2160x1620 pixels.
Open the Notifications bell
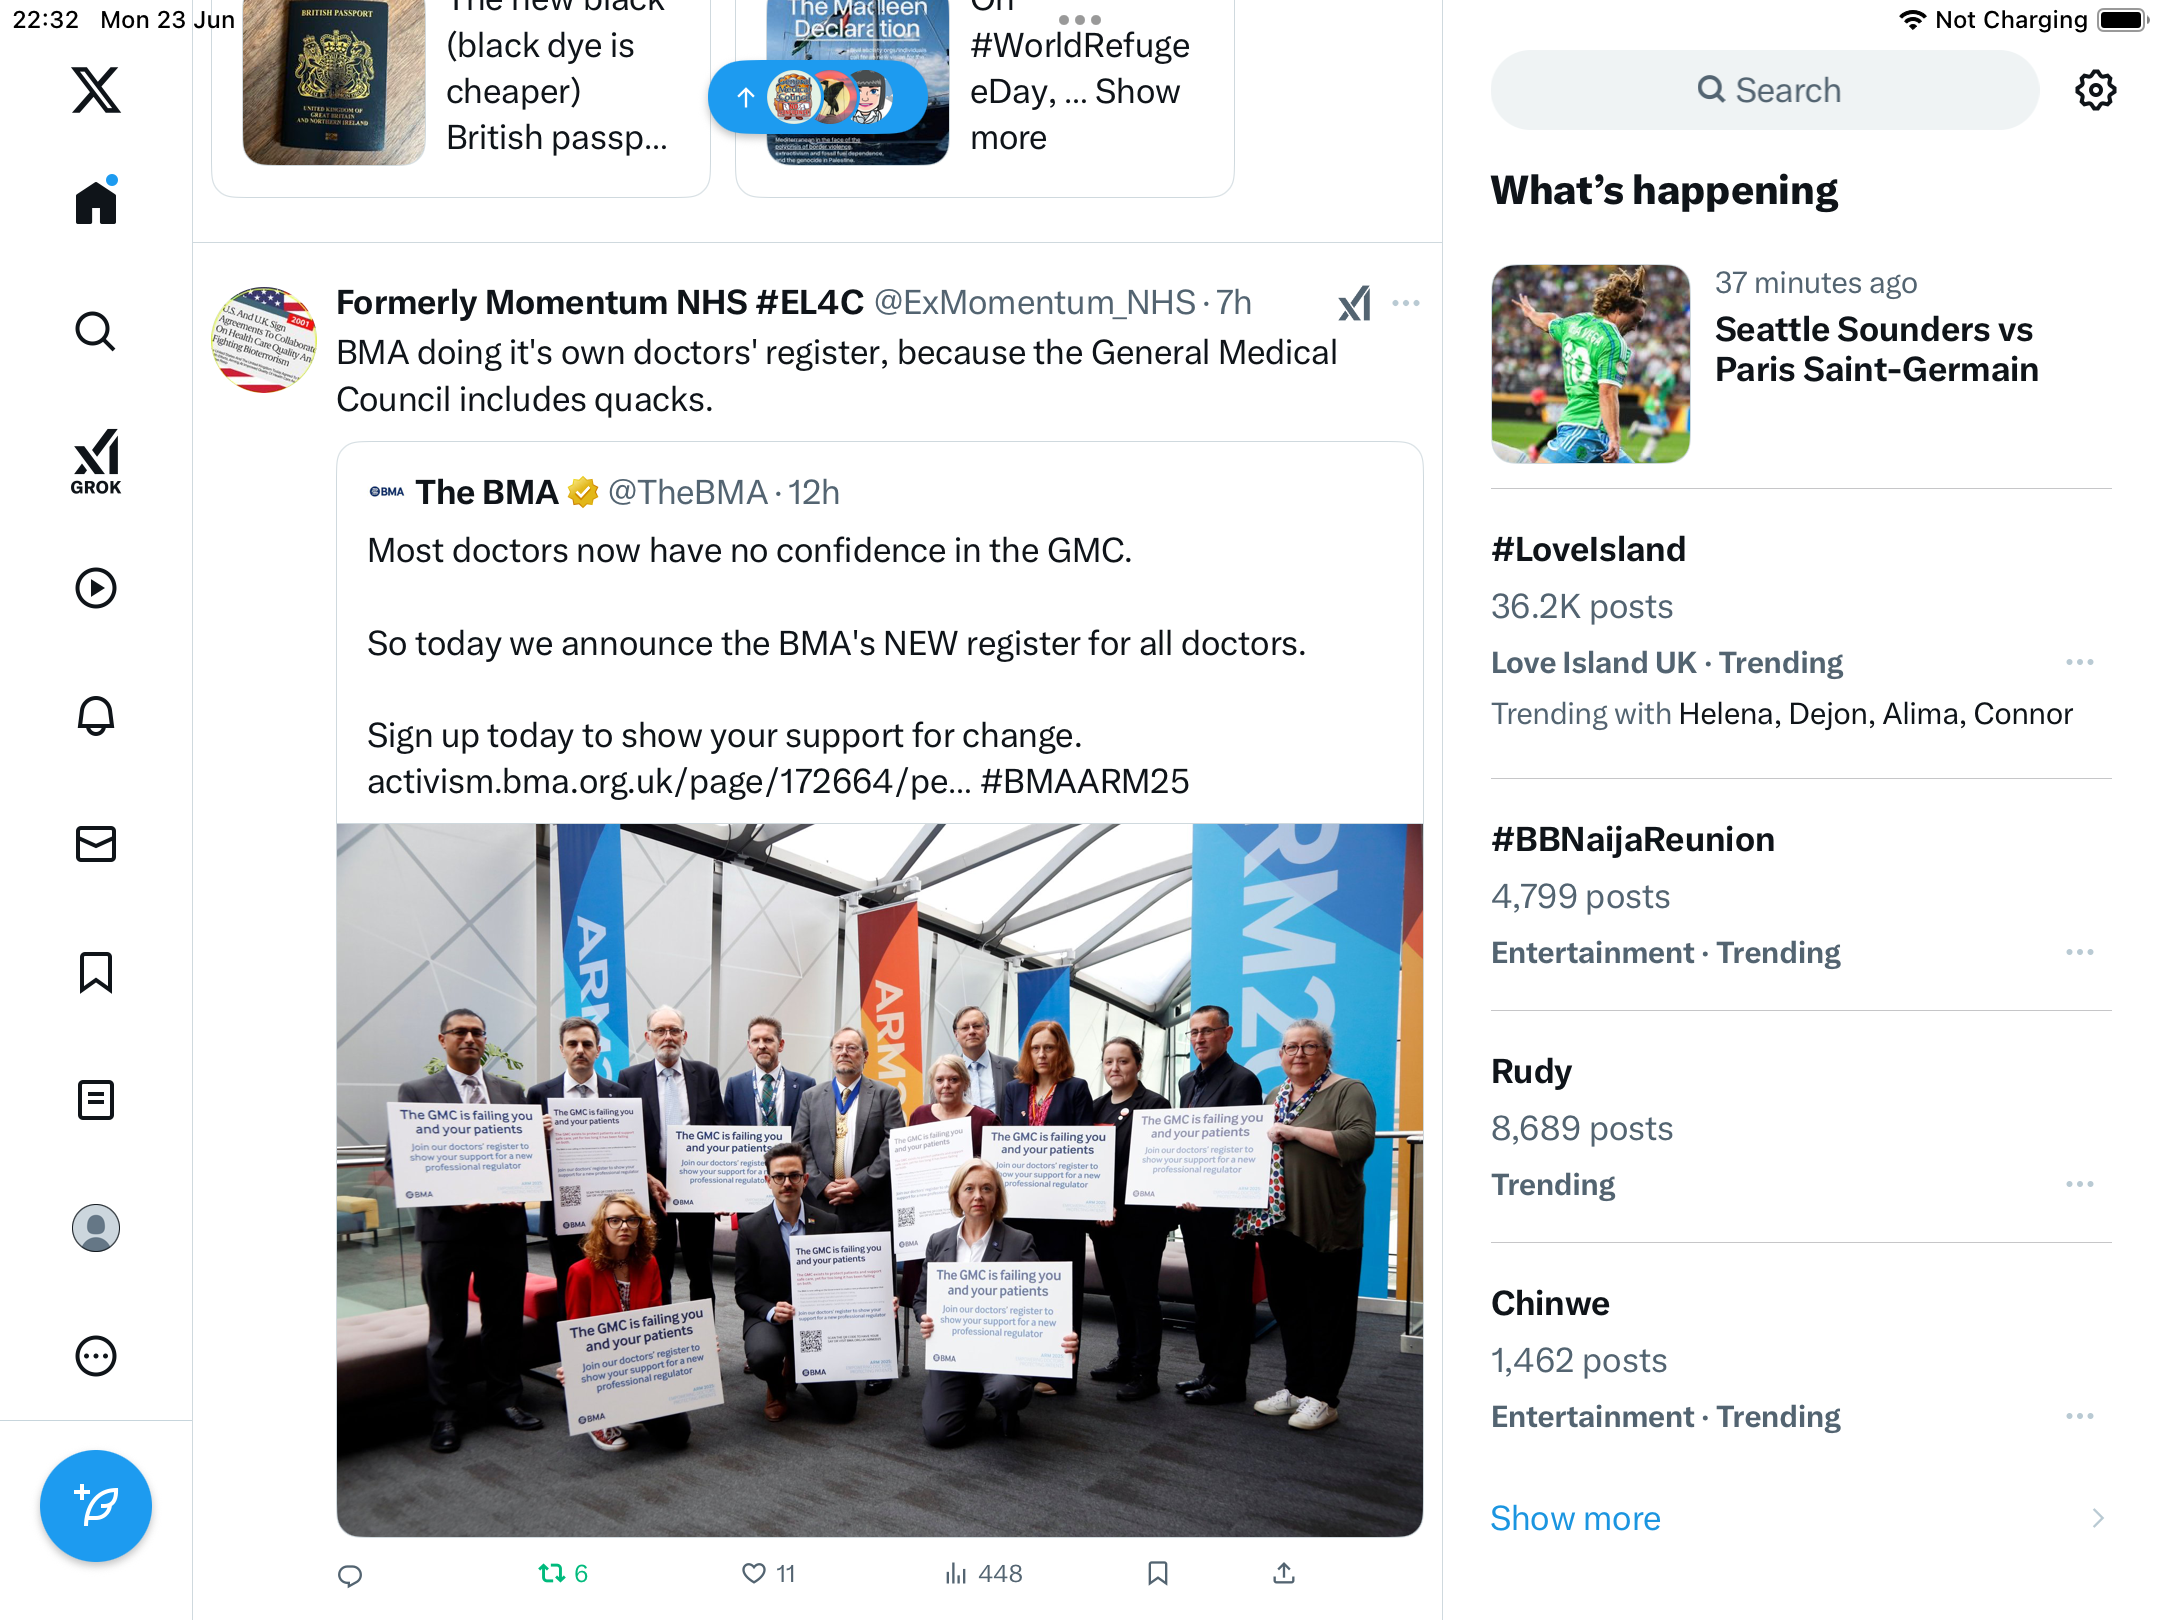click(96, 716)
